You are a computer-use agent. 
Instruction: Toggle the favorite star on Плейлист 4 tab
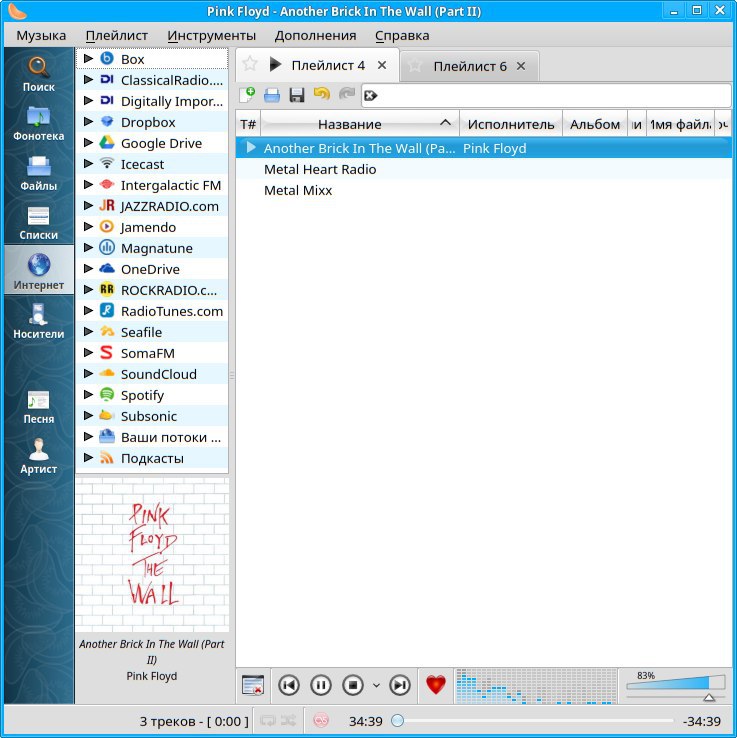click(x=250, y=64)
